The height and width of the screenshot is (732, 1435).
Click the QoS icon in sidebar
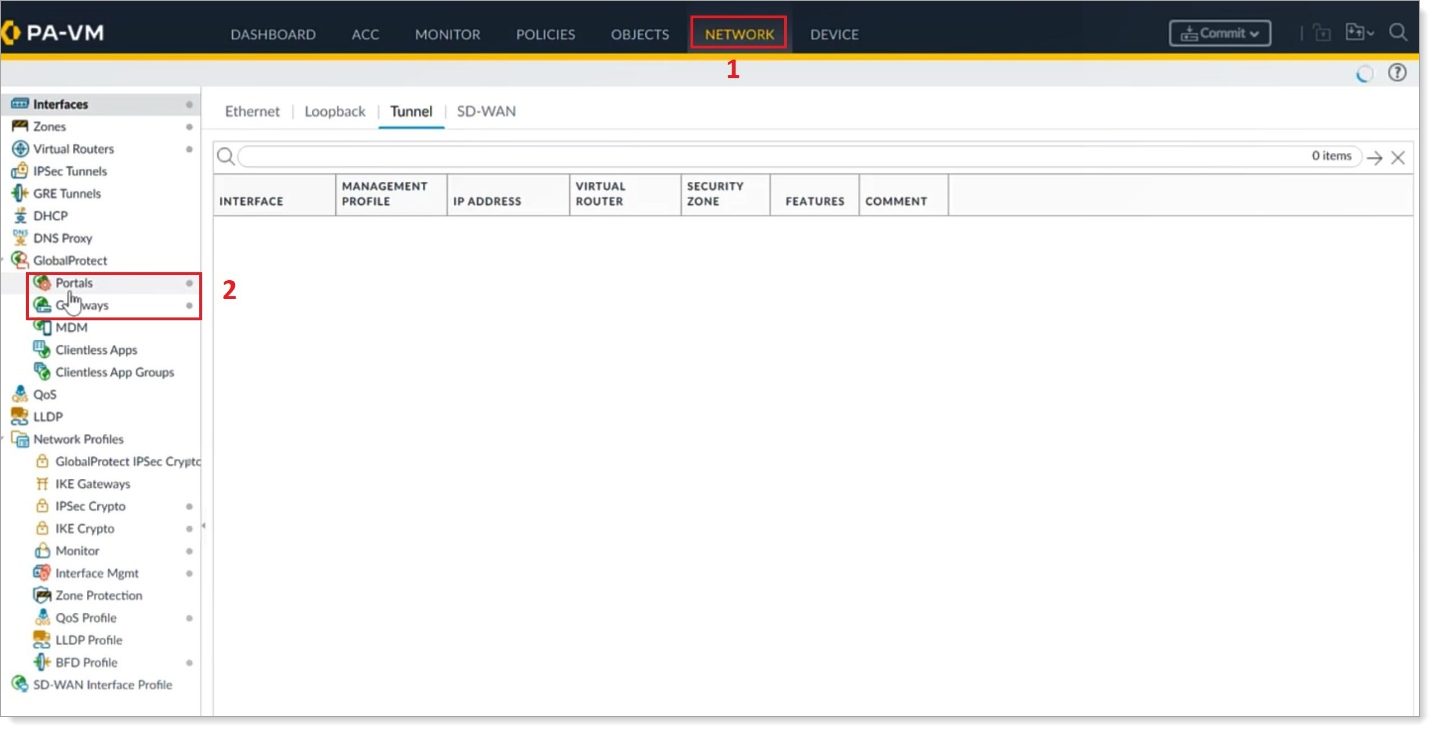(x=19, y=394)
